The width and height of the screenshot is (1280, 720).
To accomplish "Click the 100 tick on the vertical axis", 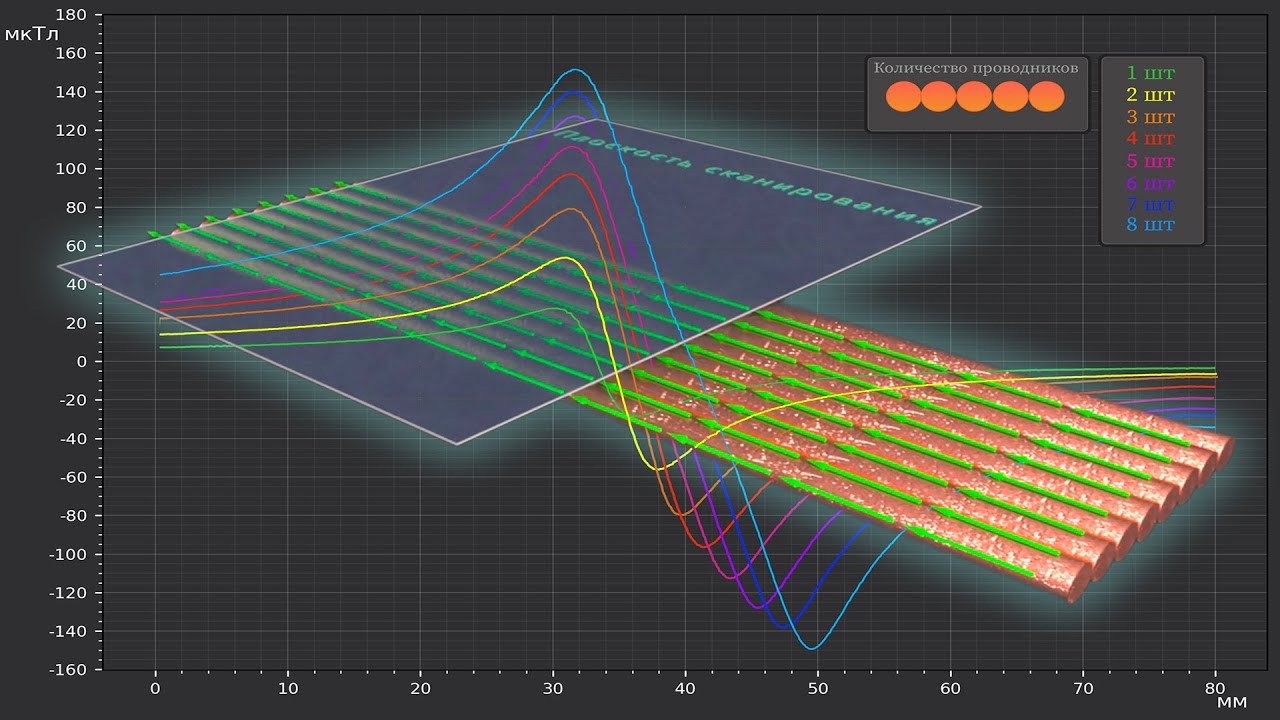I will pyautogui.click(x=73, y=169).
